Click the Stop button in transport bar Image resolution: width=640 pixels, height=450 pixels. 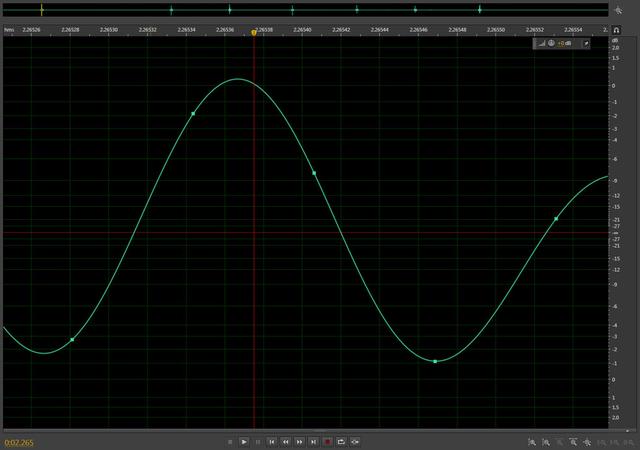pyautogui.click(x=230, y=441)
